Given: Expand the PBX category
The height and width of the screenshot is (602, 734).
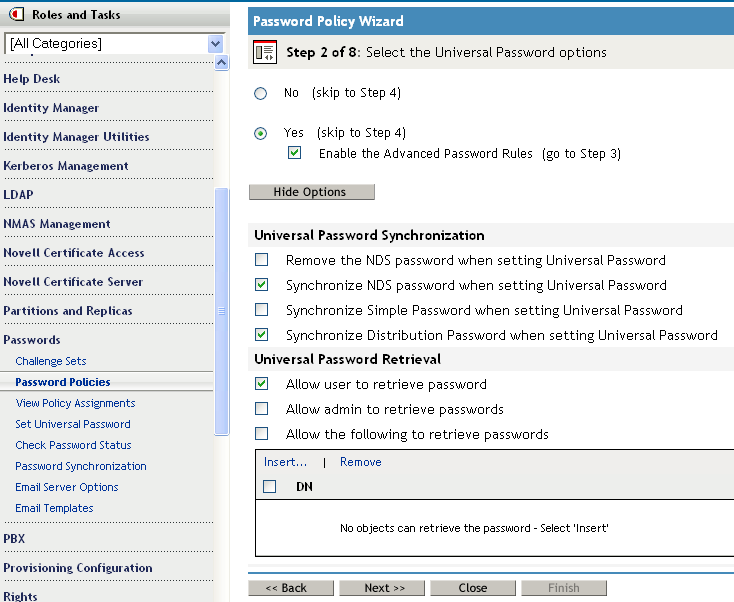Looking at the screenshot, I should (14, 539).
